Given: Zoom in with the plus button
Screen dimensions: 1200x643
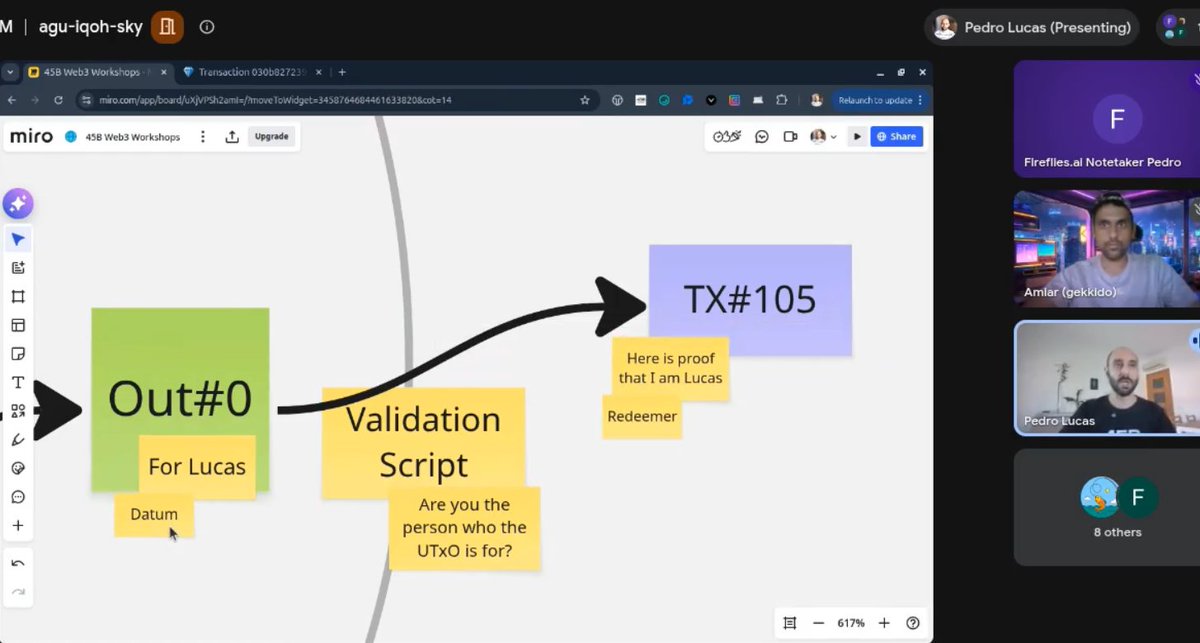Looking at the screenshot, I should (x=884, y=623).
